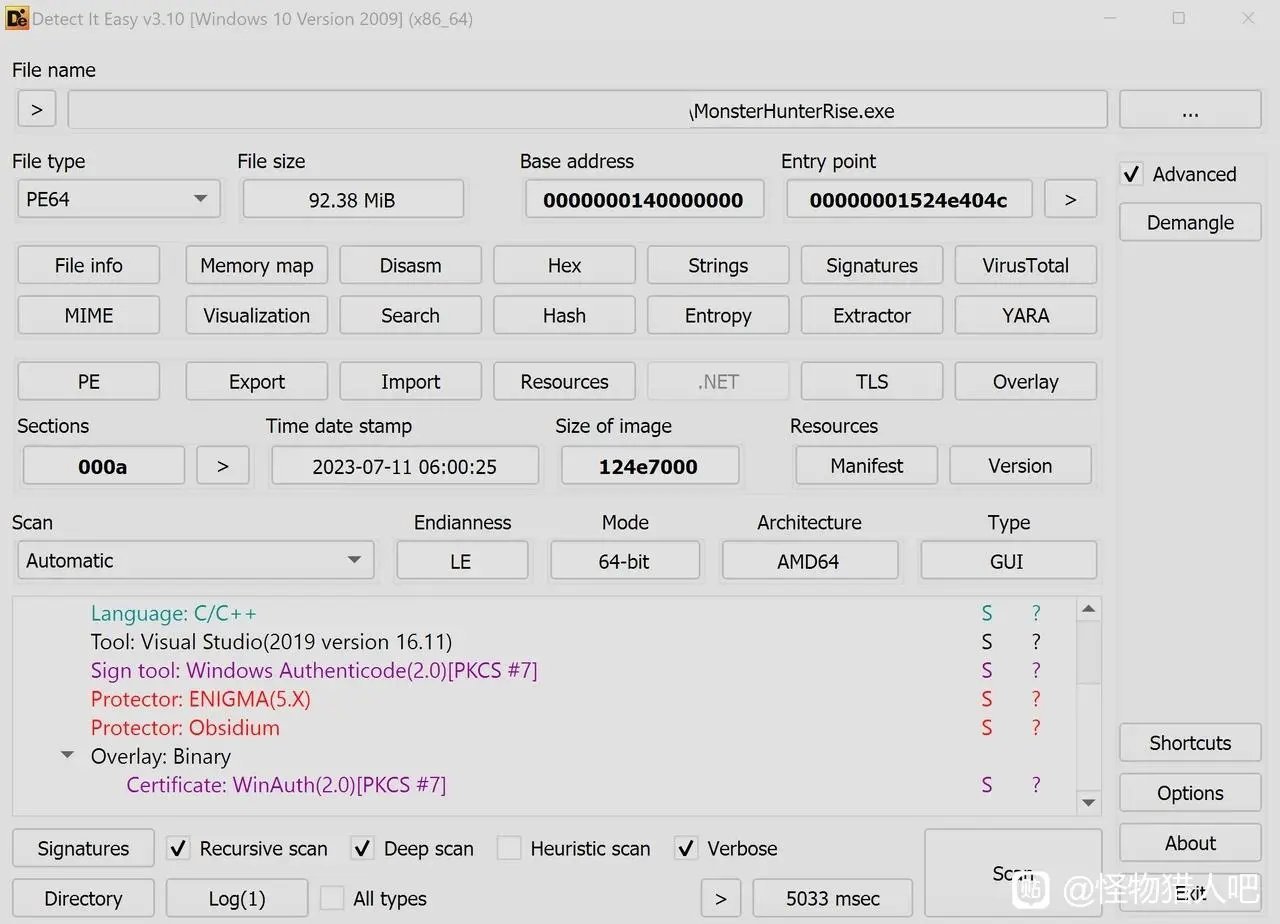
Task: Uncheck the Deep scan option
Action: pyautogui.click(x=362, y=848)
